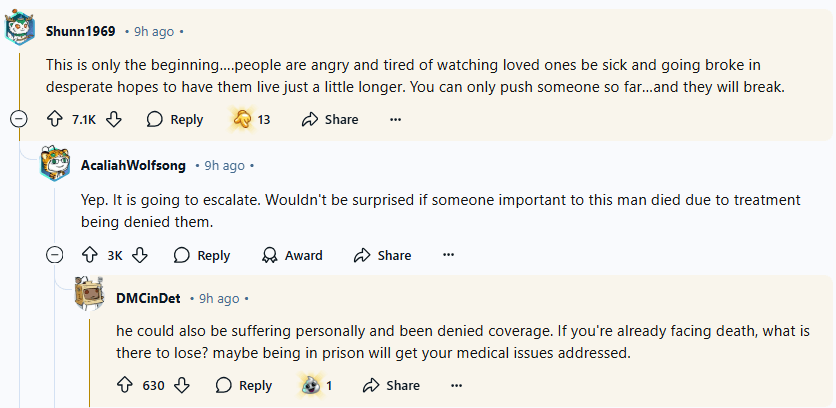The image size is (836, 408).
Task: Collapse Shunn1969's comment thread
Action: pyautogui.click(x=18, y=119)
